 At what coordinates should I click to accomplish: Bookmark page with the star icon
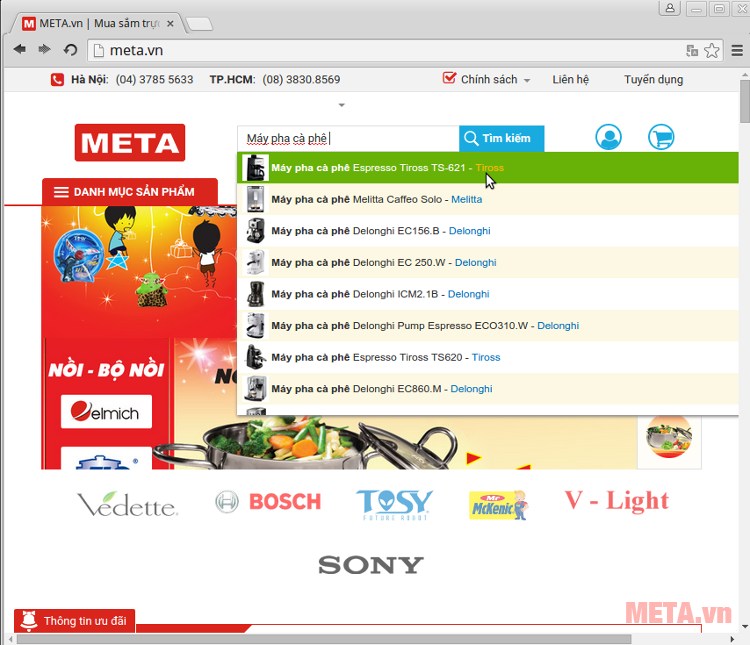(x=712, y=50)
